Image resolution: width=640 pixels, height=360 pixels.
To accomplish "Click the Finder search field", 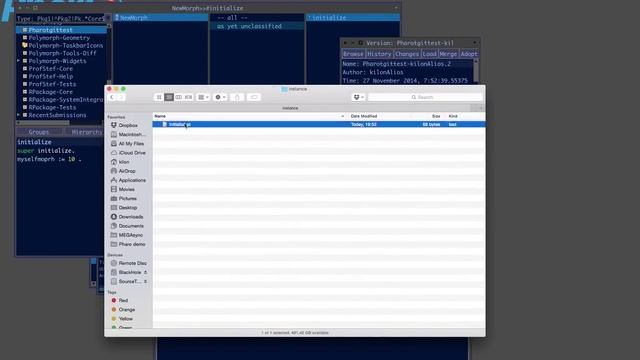I will click(425, 97).
